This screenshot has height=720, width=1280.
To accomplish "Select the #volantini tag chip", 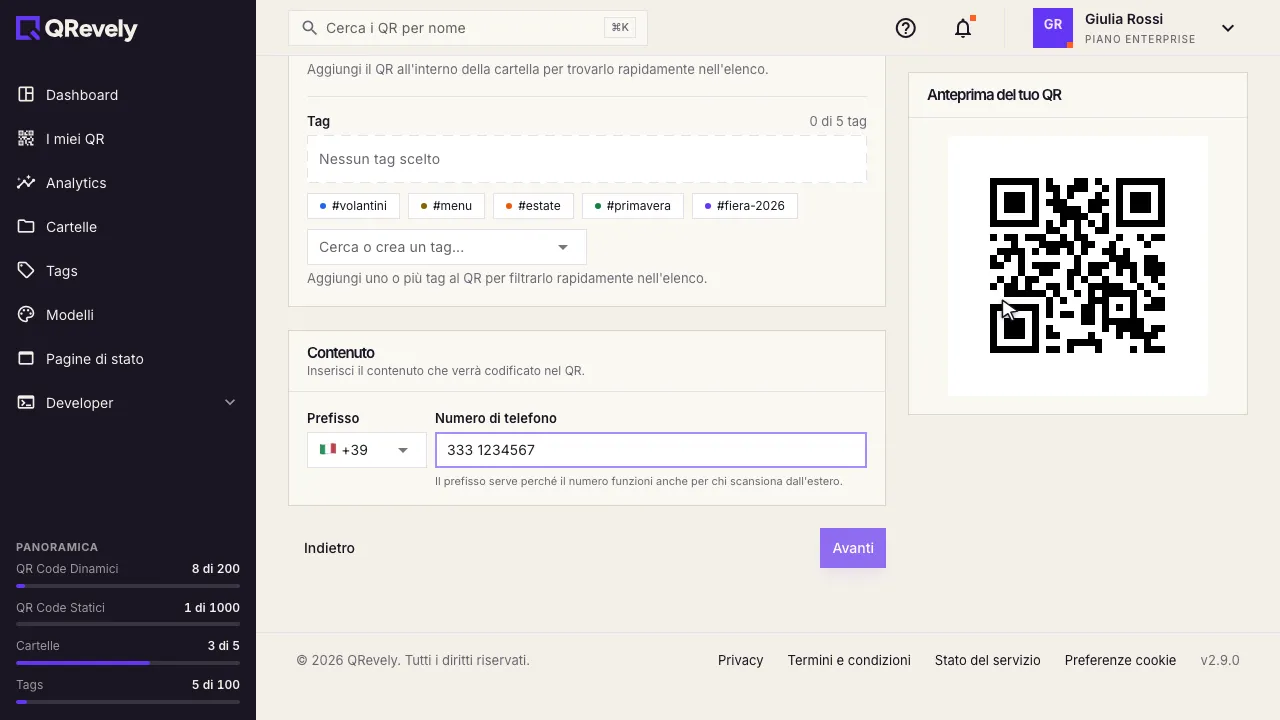I will click(x=354, y=206).
